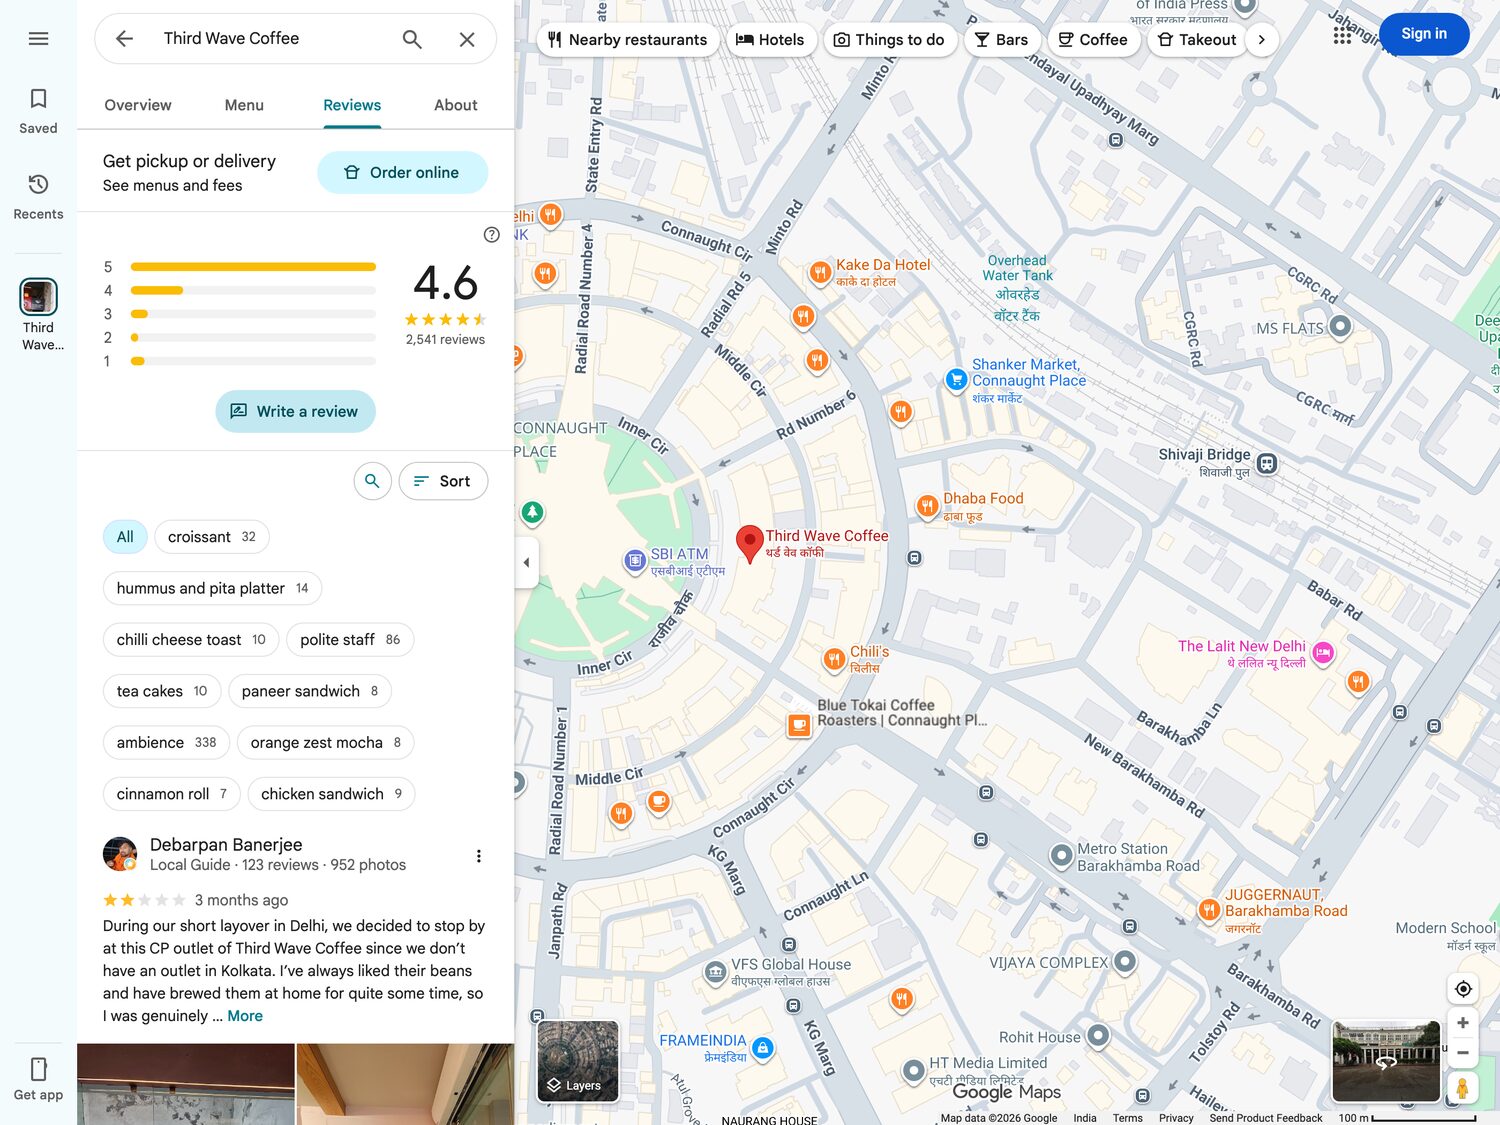The image size is (1500, 1125).
Task: Click the 3-star rating bar
Action: click(x=253, y=314)
